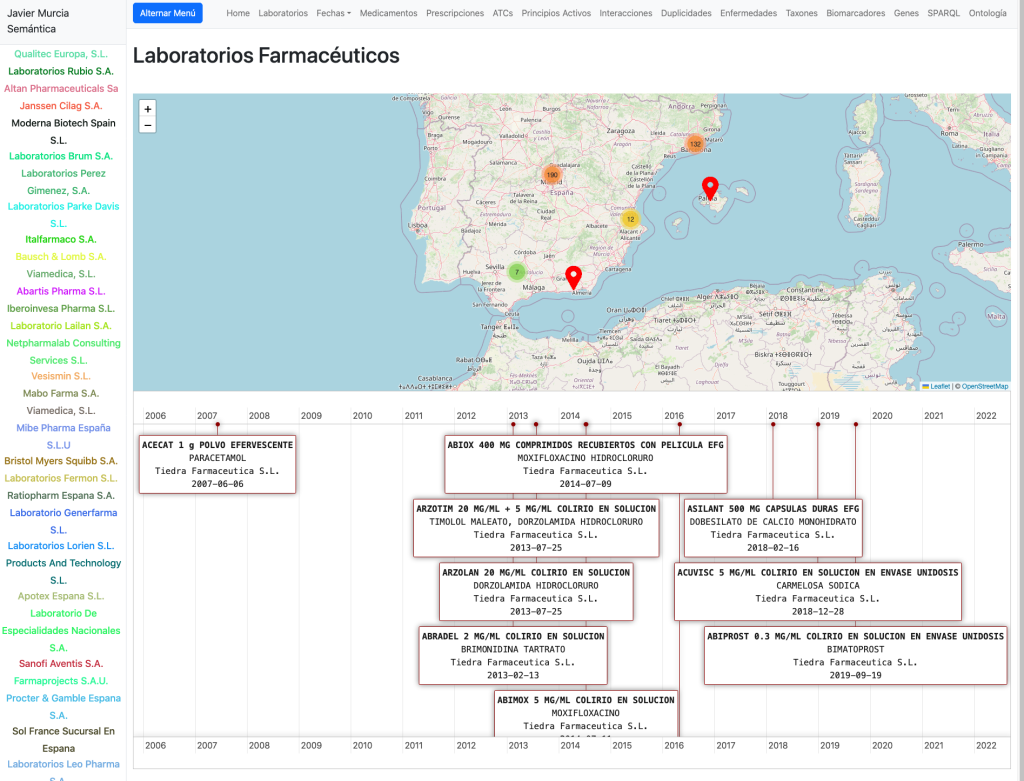1024x781 pixels.
Task: Open the orange cluster marker labeled 190
Action: (x=551, y=175)
